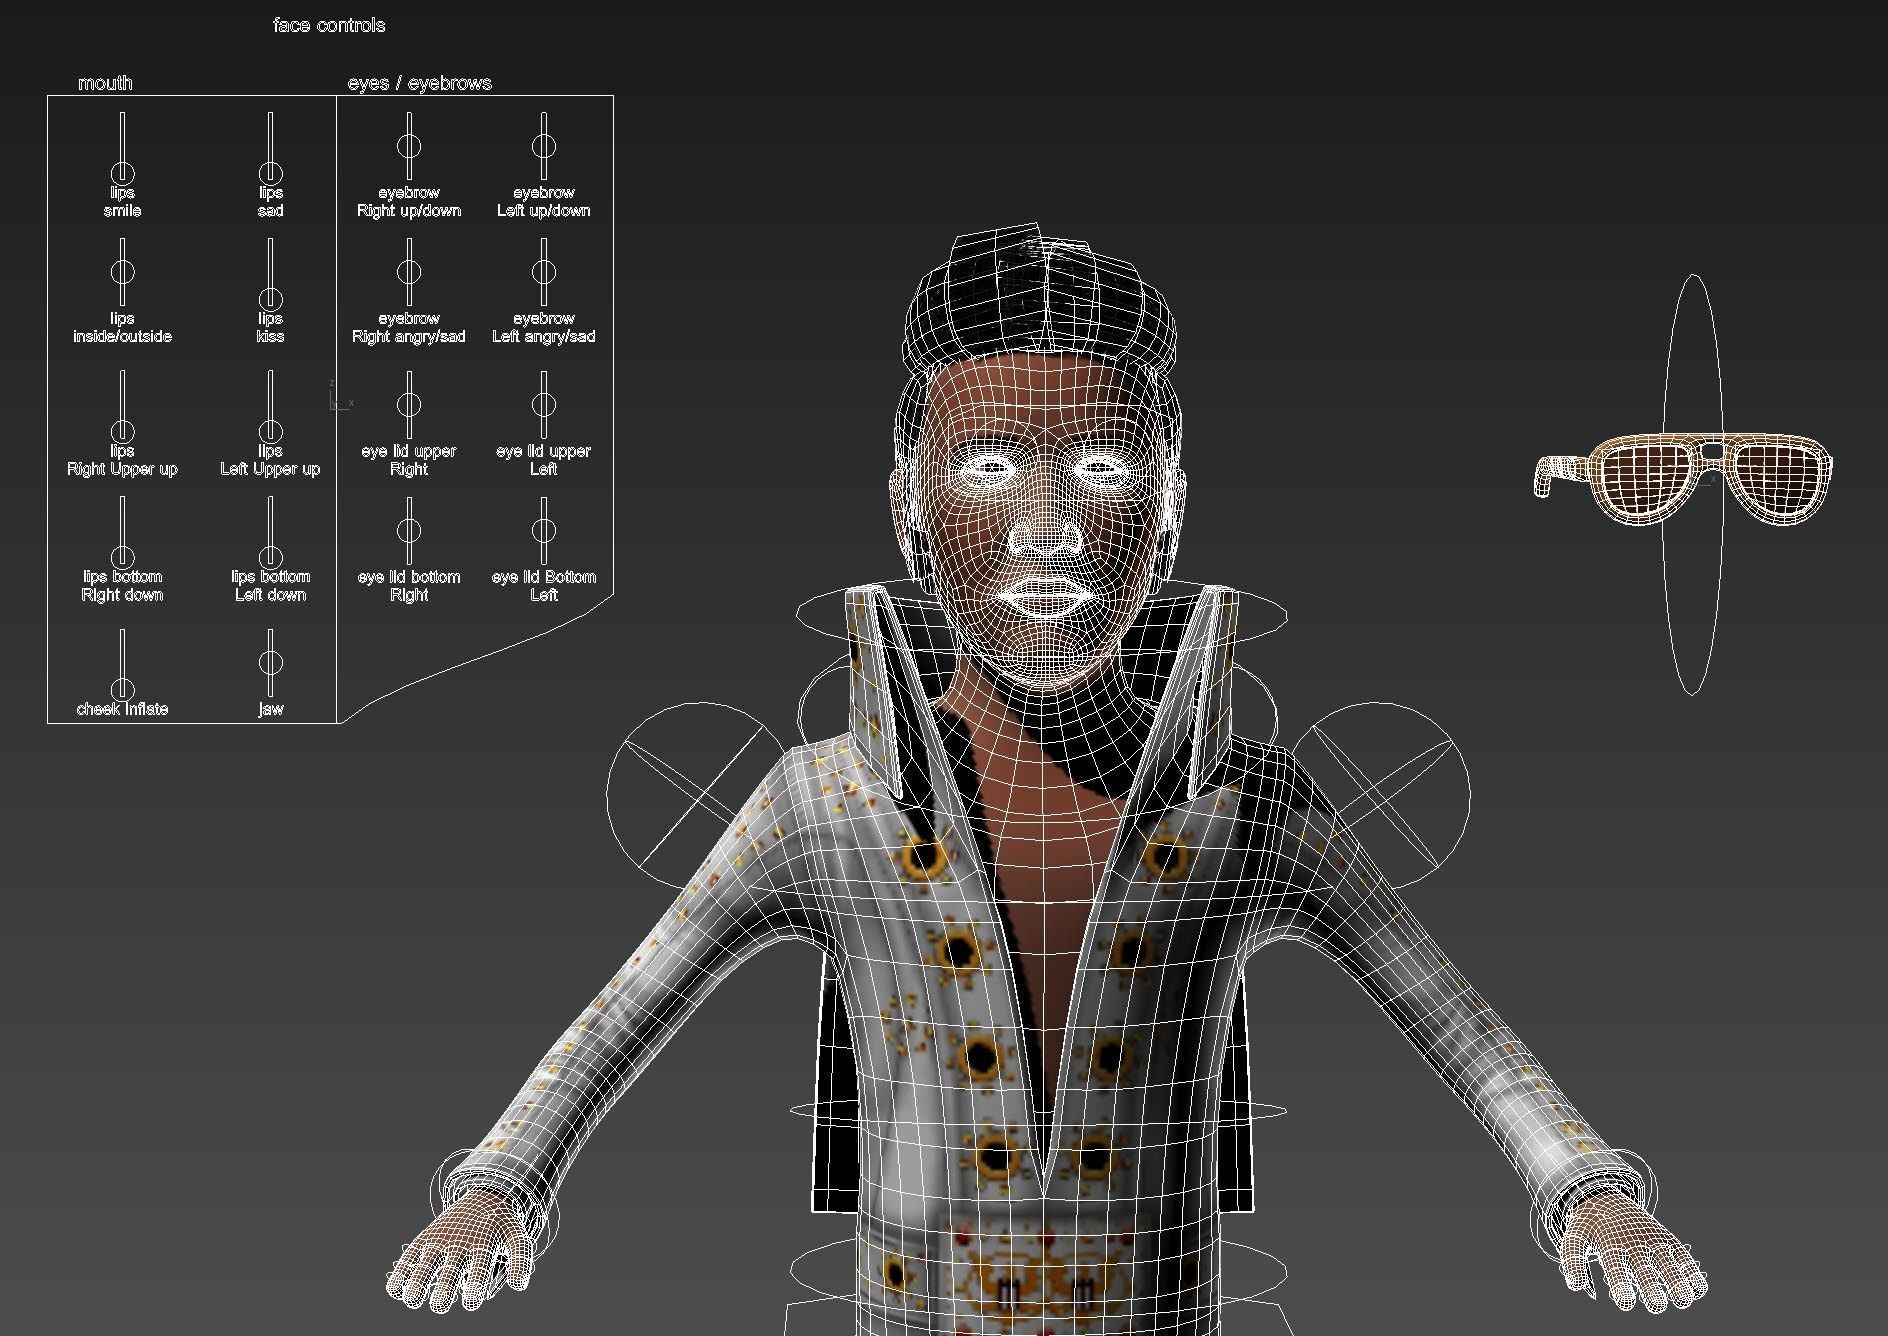Select the cheek inflate slider handle

tap(122, 689)
